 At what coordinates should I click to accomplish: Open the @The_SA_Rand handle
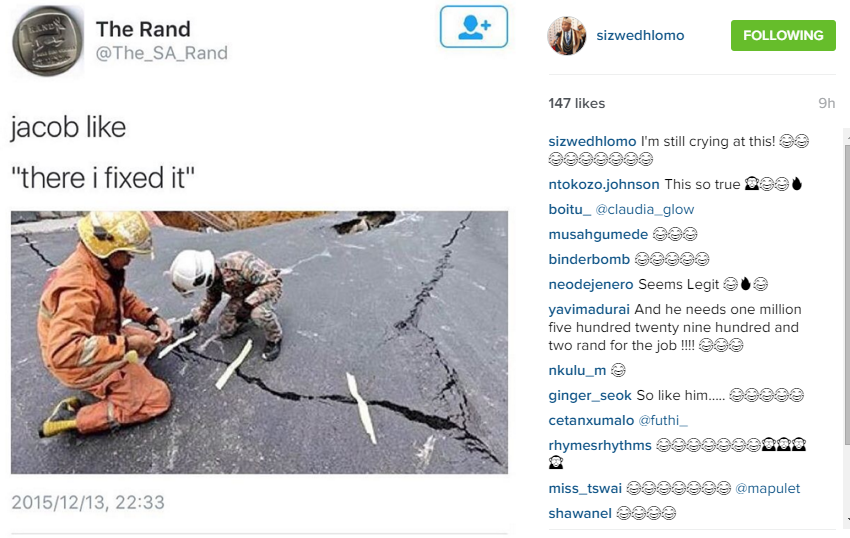point(162,53)
